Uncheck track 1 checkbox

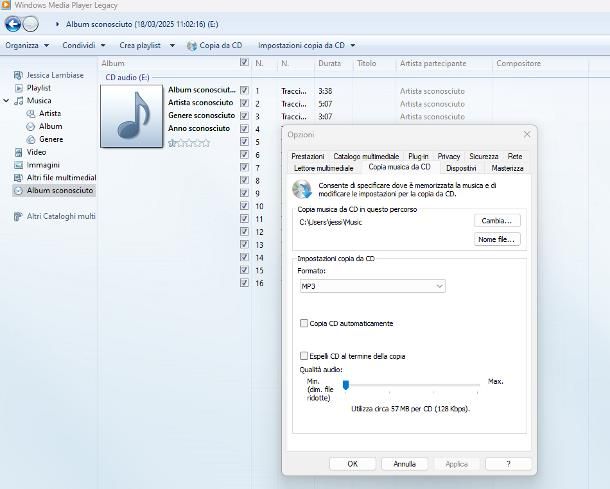point(244,90)
